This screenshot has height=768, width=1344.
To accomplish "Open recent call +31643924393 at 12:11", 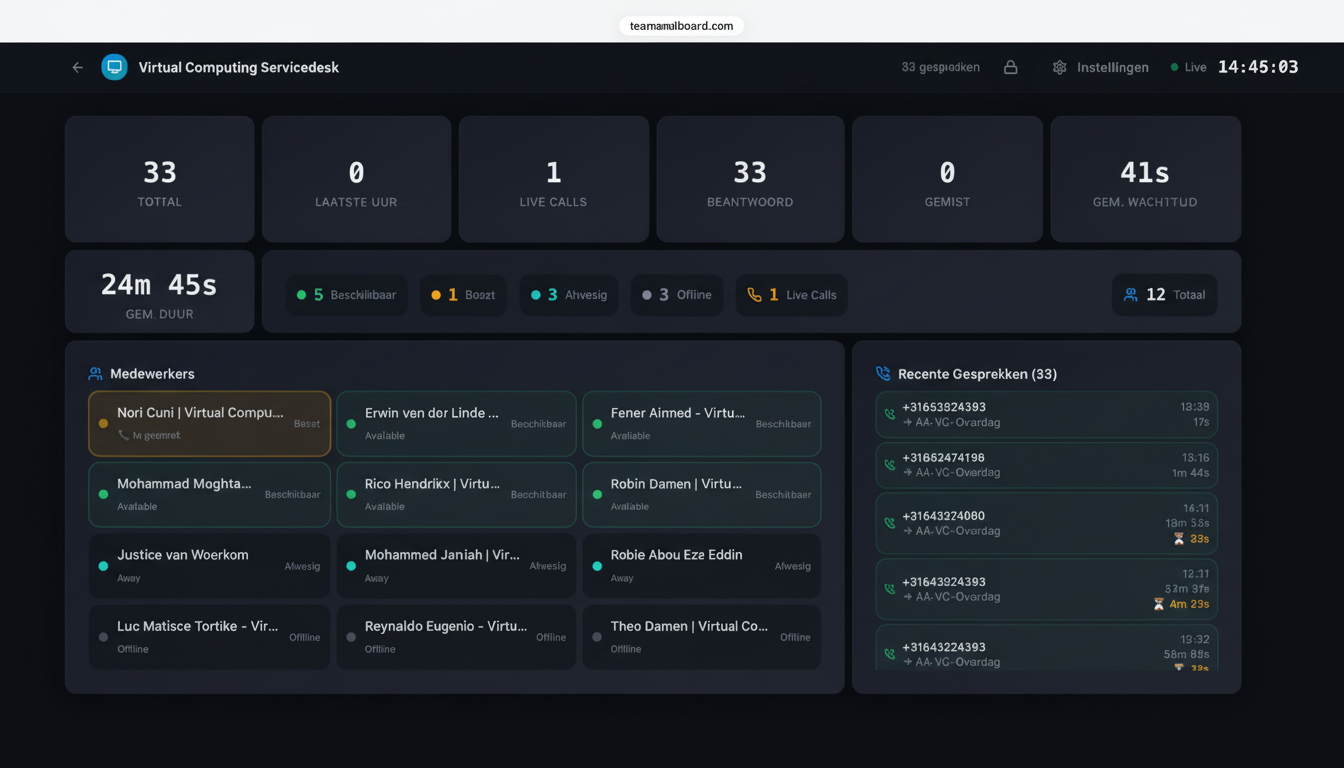I will 1046,589.
